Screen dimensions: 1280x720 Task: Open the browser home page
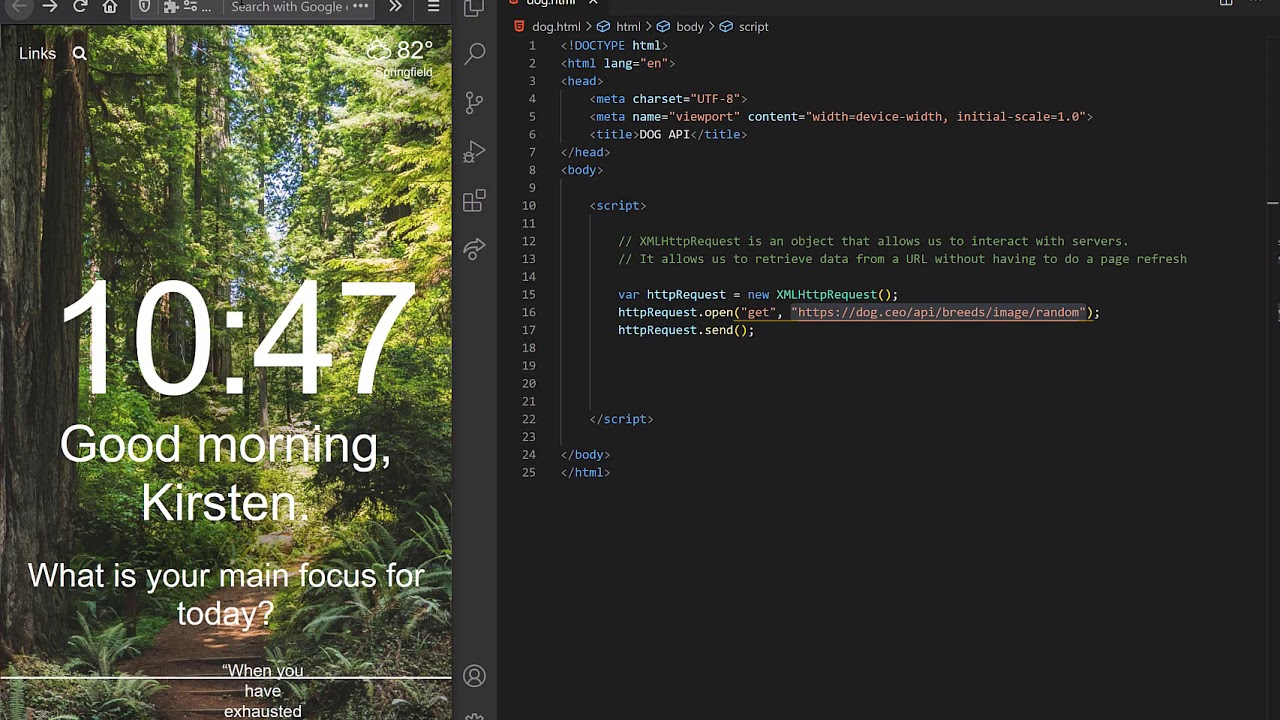click(x=110, y=7)
